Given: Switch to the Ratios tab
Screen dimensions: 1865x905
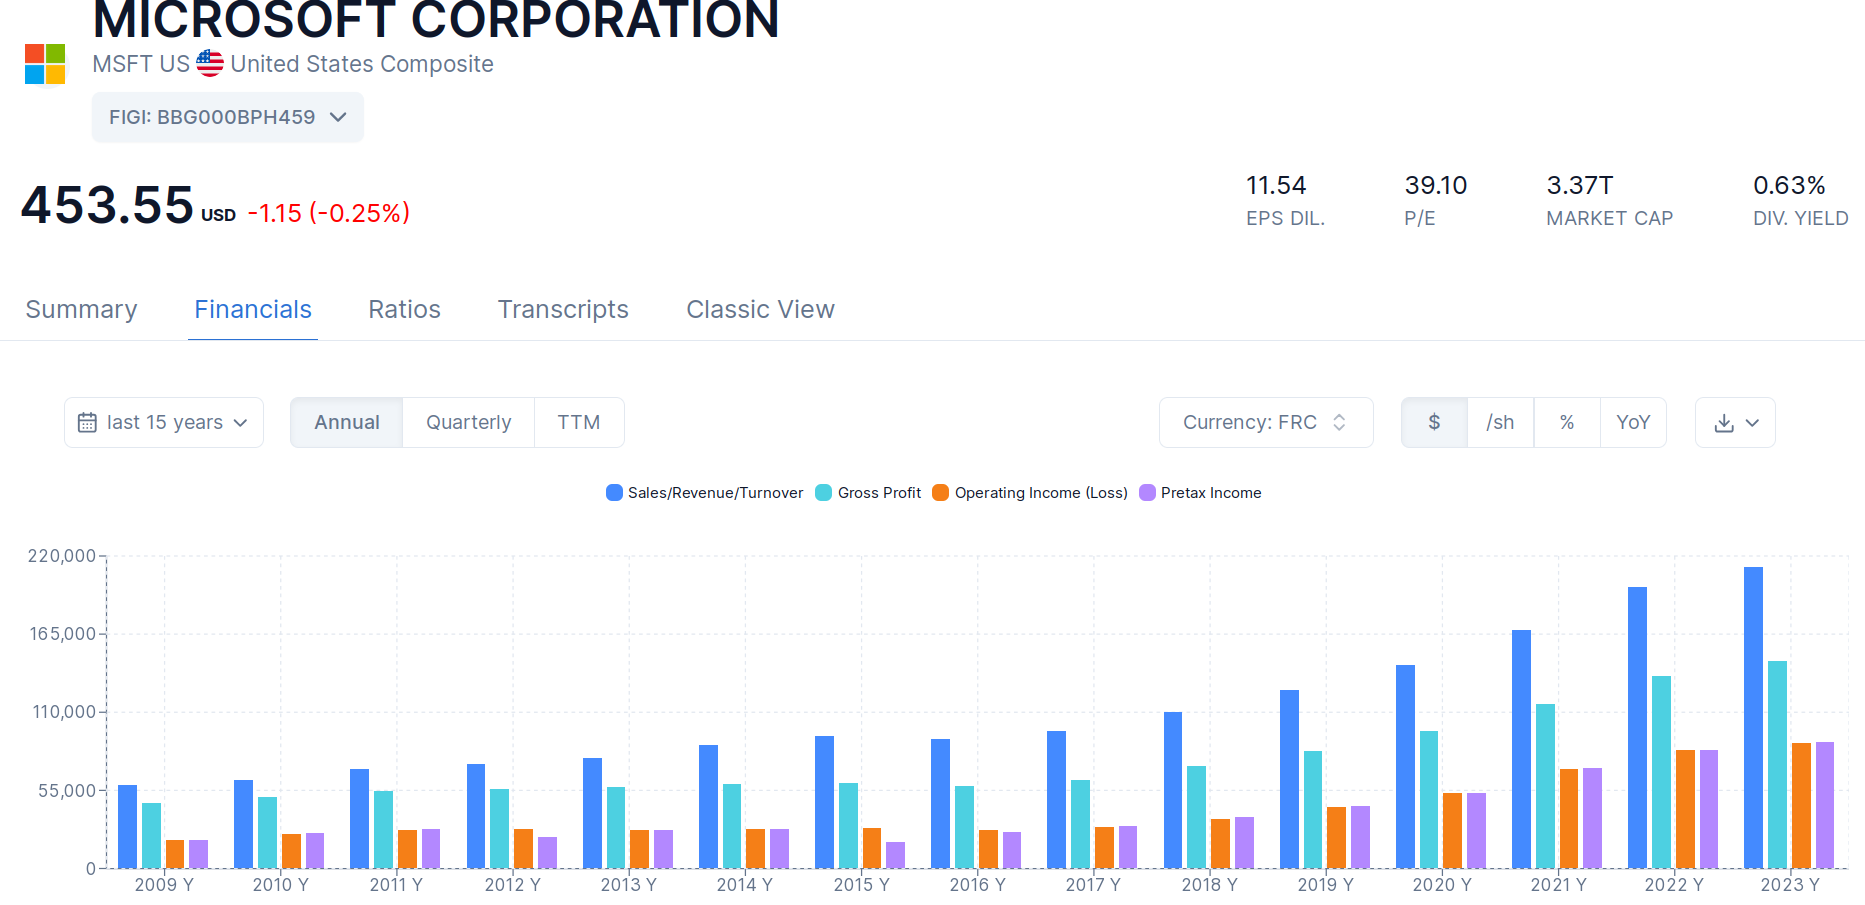Looking at the screenshot, I should [404, 310].
